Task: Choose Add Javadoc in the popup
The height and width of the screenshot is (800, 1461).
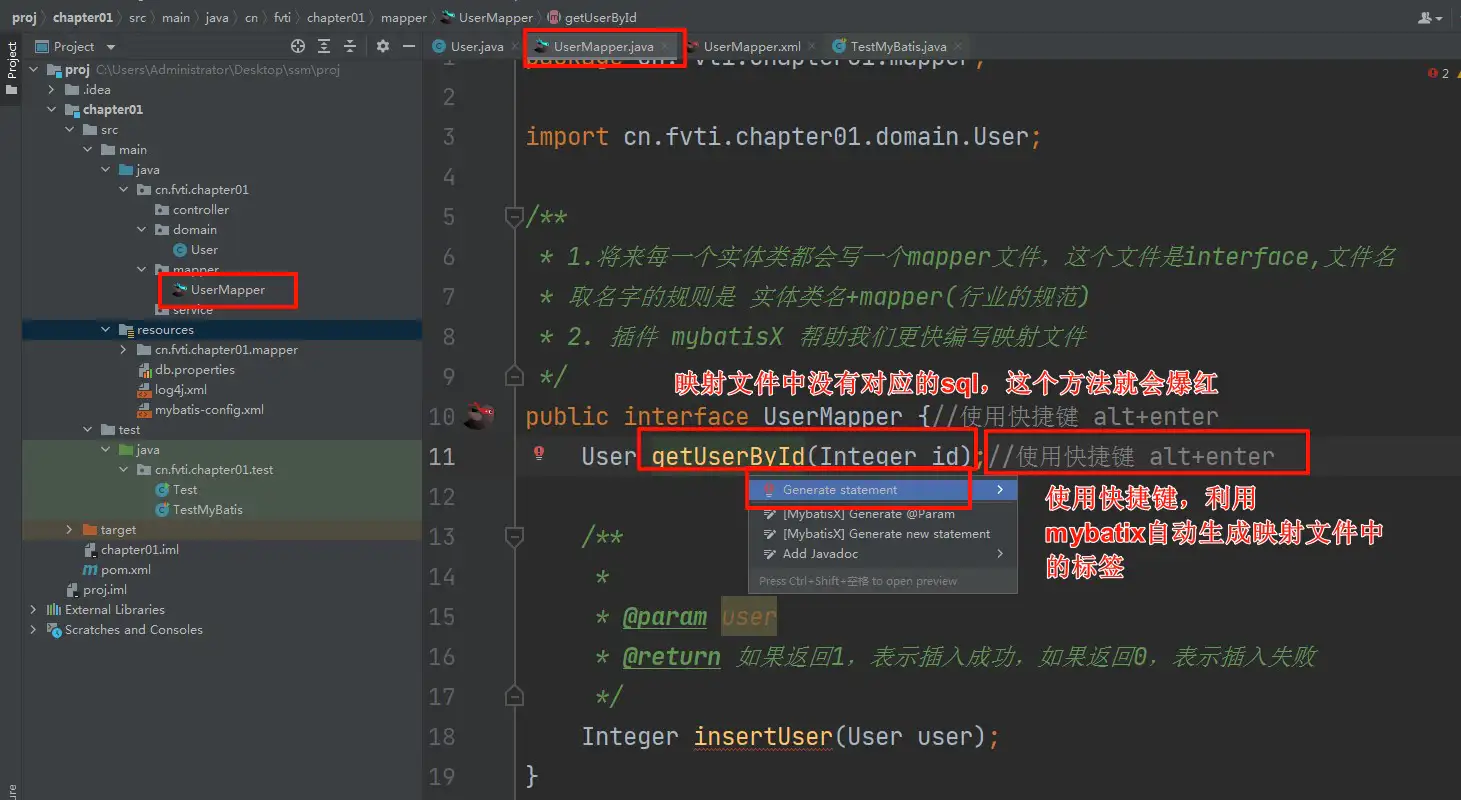Action: coord(882,554)
